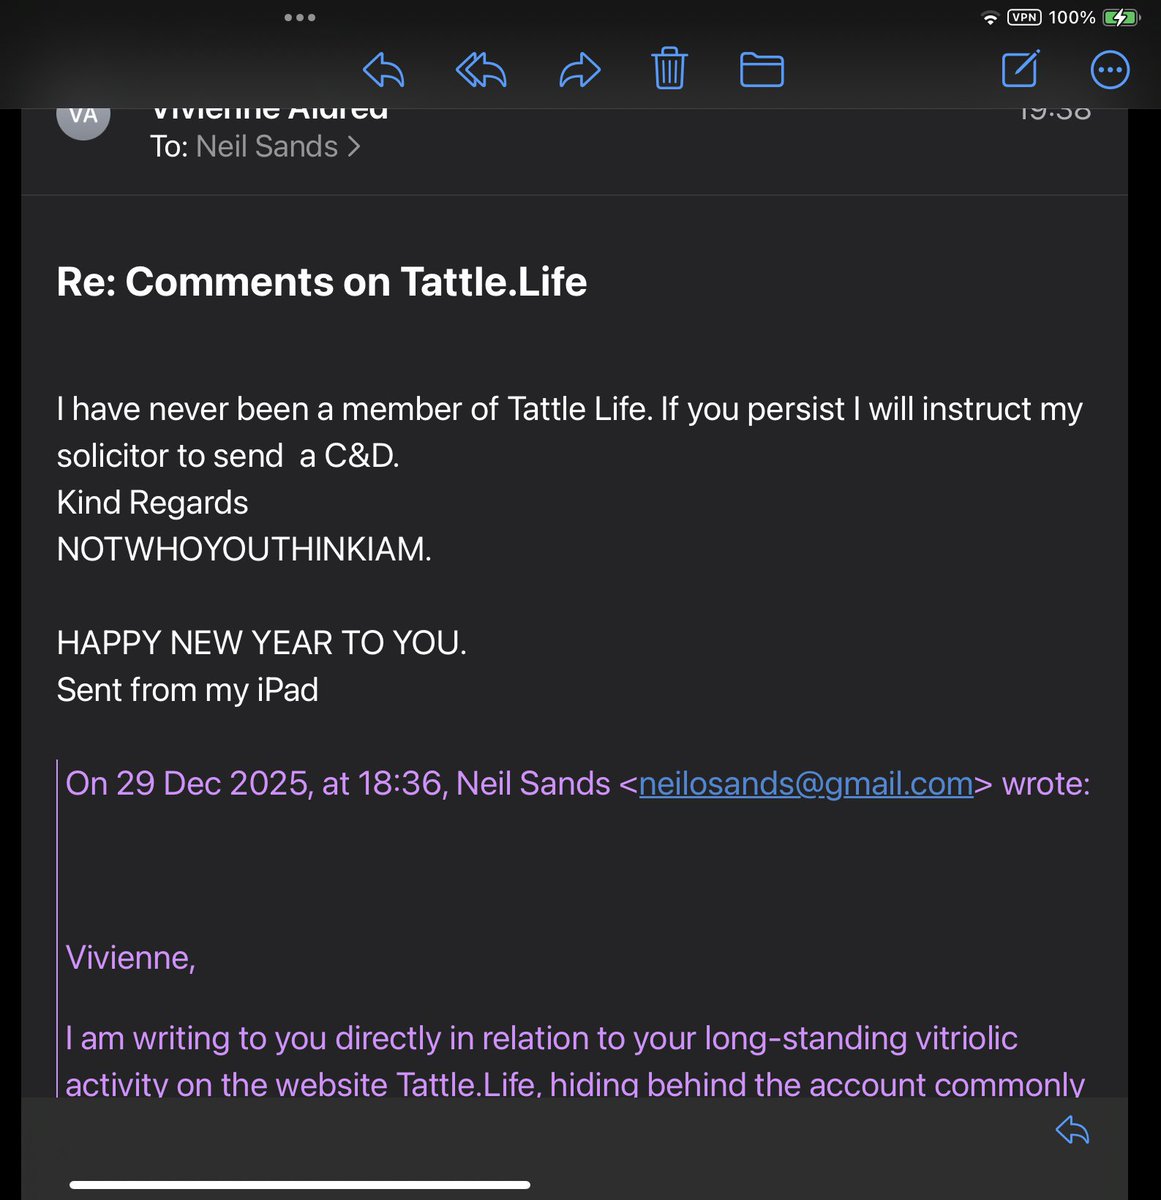Viewport: 1161px width, 1200px height.
Task: Tap the VPN status indicator
Action: click(x=1024, y=17)
